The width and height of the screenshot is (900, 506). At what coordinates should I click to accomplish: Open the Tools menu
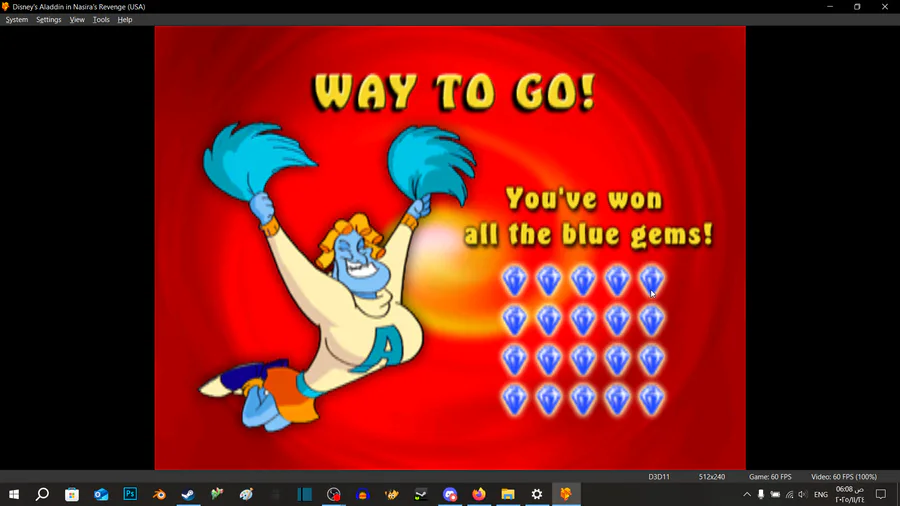tap(101, 20)
